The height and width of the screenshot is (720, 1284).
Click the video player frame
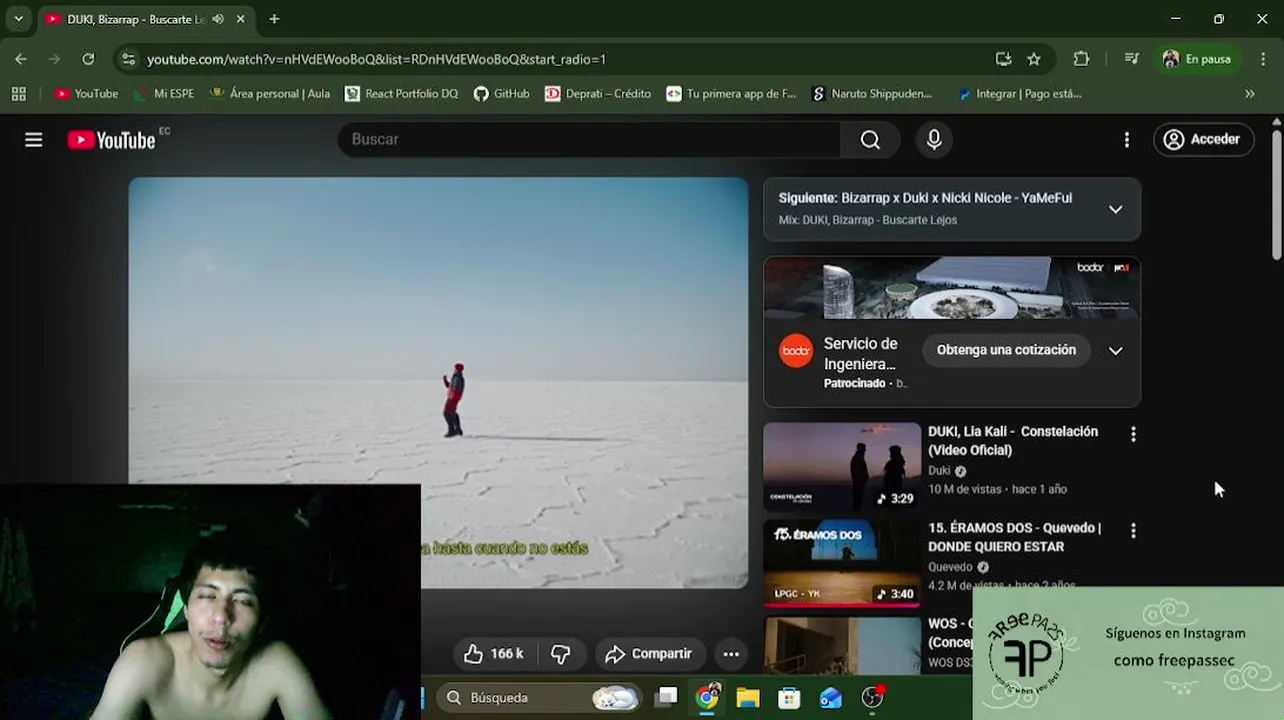click(438, 382)
